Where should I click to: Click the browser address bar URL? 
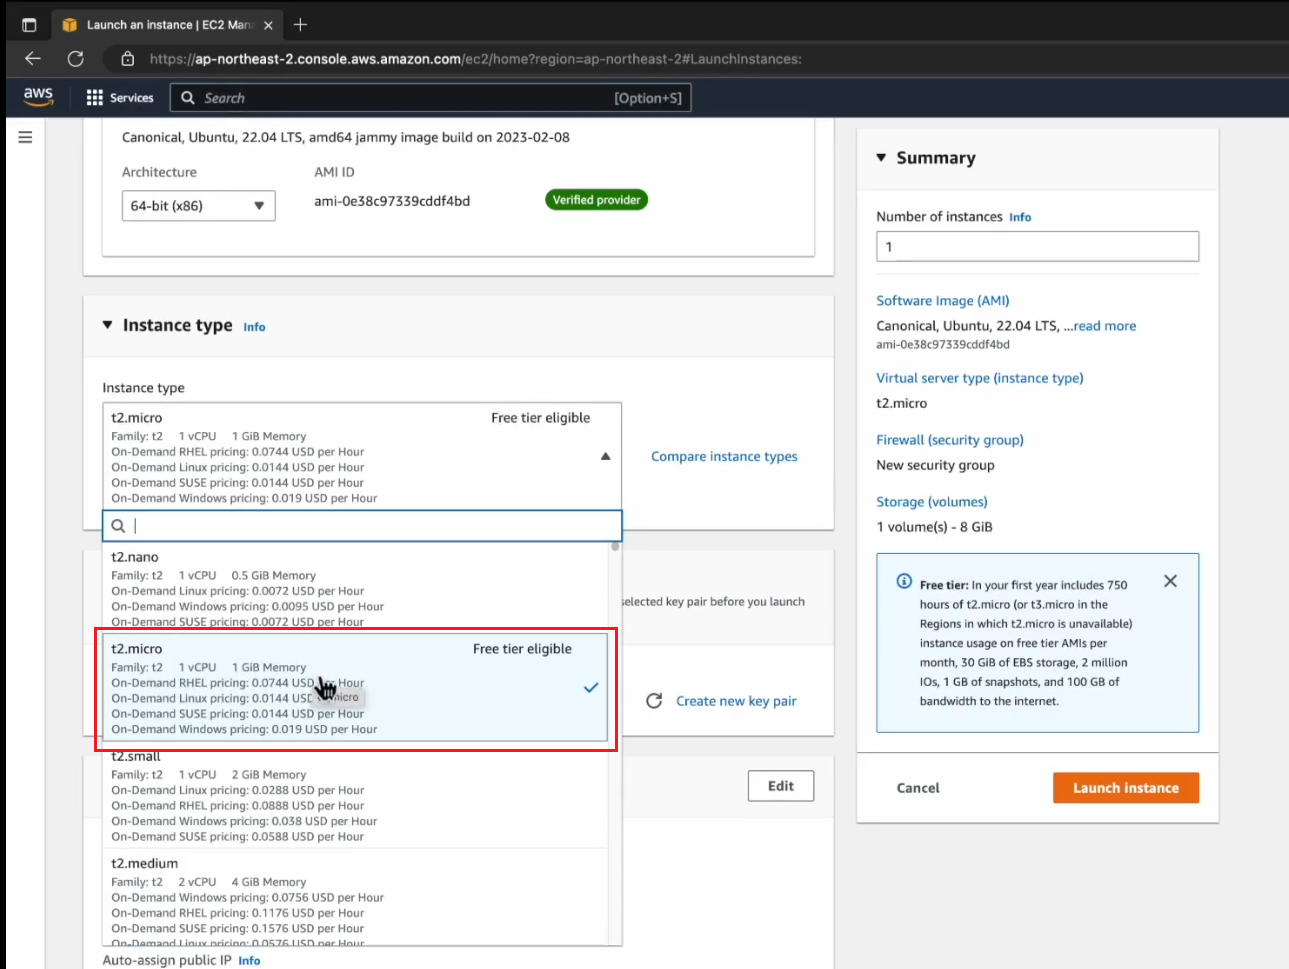[475, 59]
